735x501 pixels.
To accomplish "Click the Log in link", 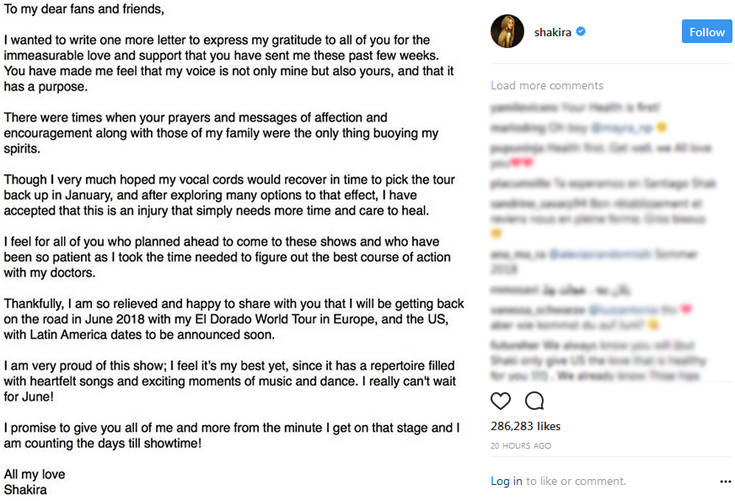I will (x=507, y=481).
